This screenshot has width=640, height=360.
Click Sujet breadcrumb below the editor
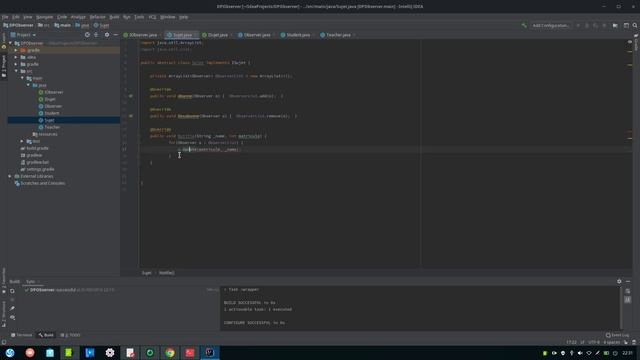click(147, 273)
